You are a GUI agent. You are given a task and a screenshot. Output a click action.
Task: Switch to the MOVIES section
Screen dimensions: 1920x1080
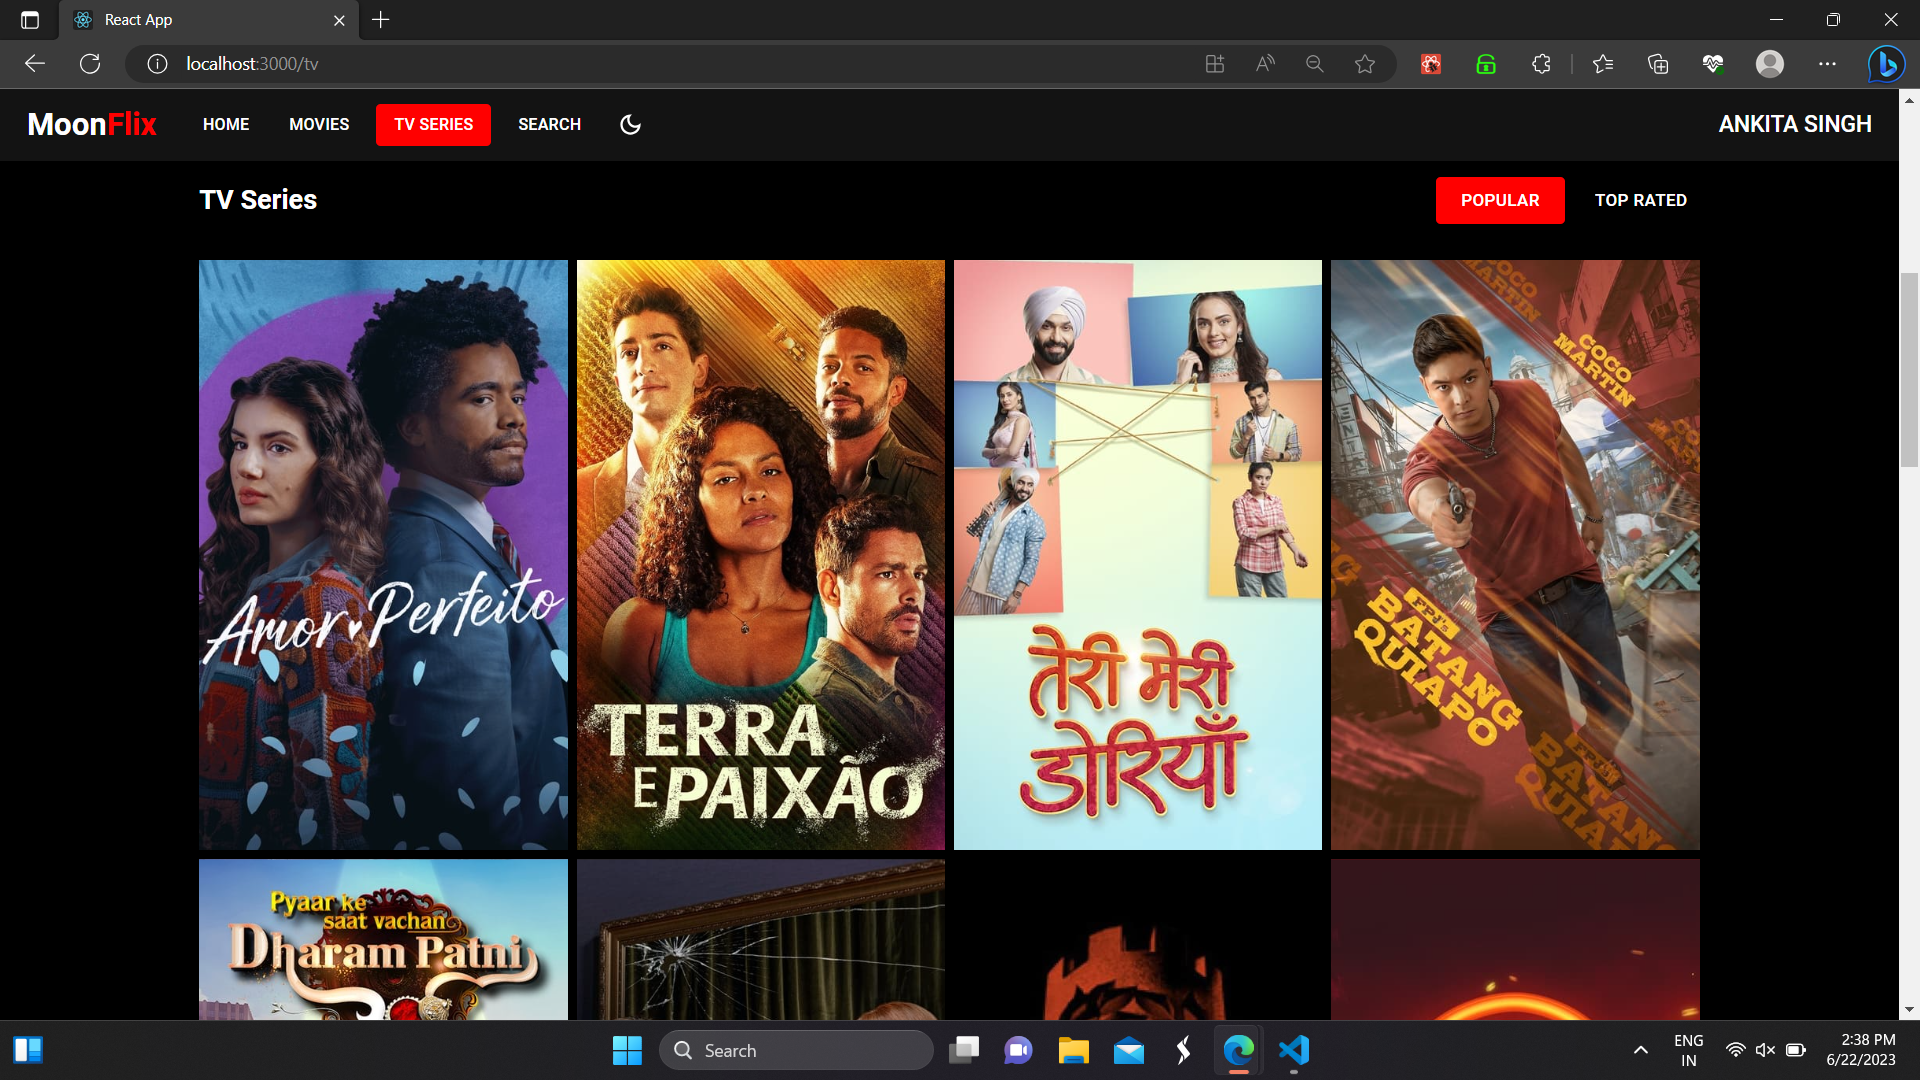(318, 124)
